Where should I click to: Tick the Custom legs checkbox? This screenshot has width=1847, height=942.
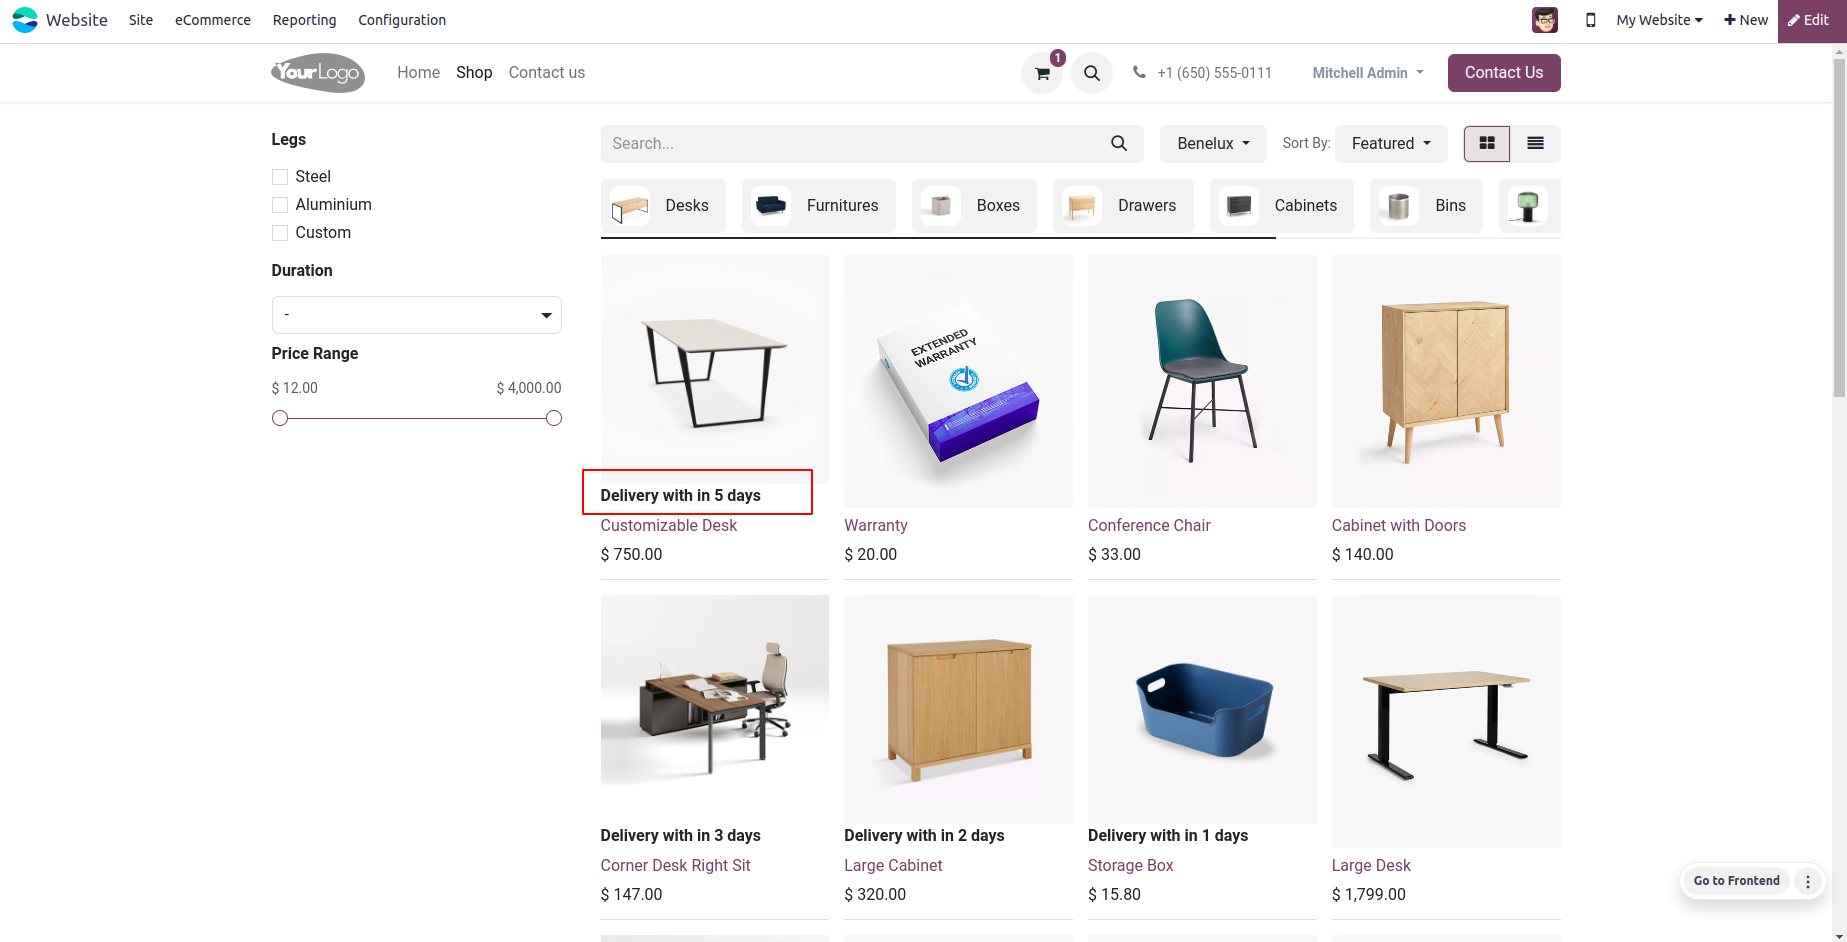[x=280, y=233]
